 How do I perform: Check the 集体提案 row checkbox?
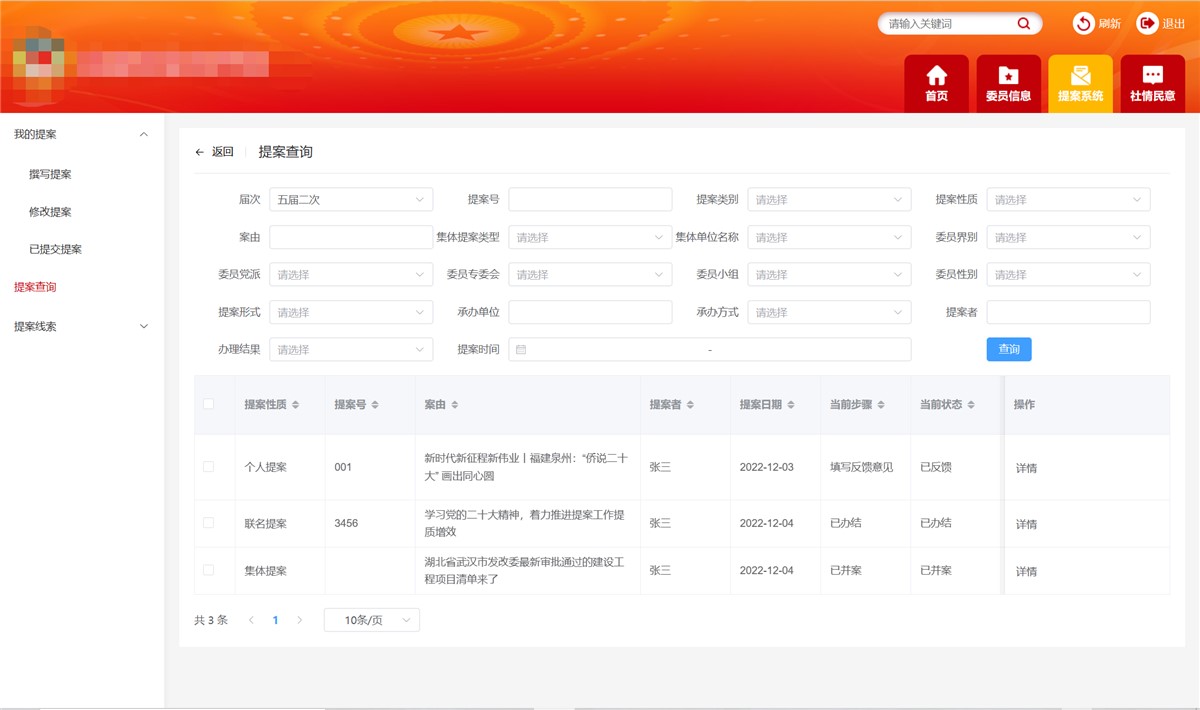point(208,570)
